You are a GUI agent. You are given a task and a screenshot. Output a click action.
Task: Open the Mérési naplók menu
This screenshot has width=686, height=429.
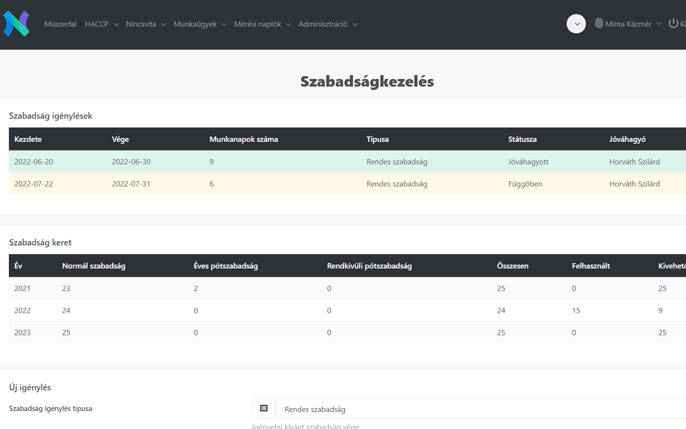coord(262,24)
